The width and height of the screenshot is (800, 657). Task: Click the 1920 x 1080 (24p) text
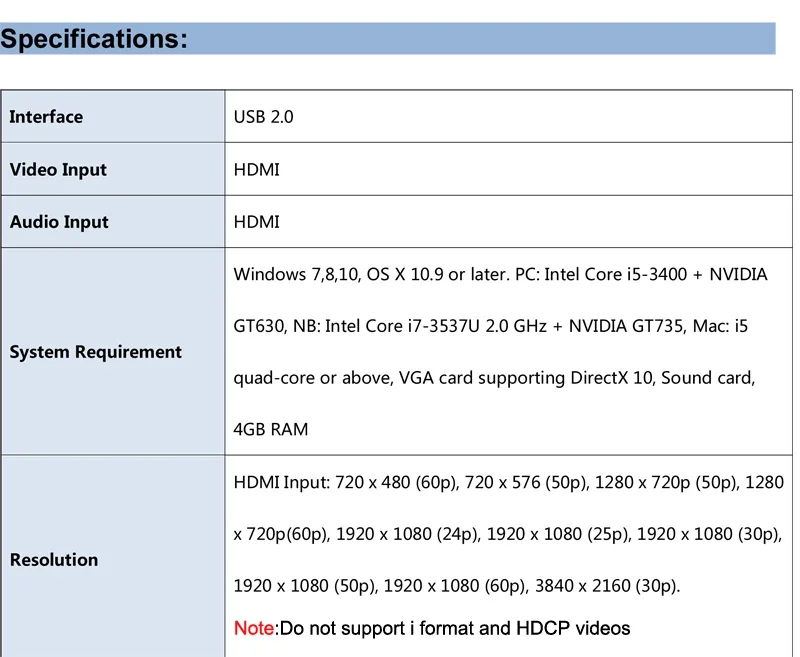[x=408, y=534]
